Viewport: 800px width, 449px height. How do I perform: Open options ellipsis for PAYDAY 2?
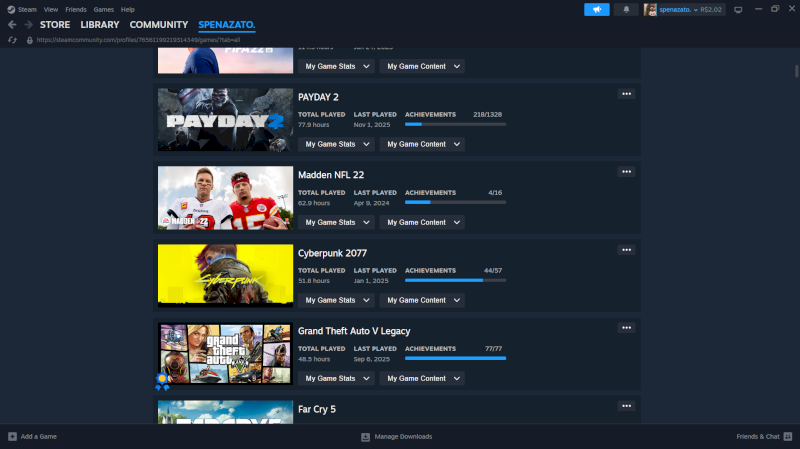(x=627, y=94)
